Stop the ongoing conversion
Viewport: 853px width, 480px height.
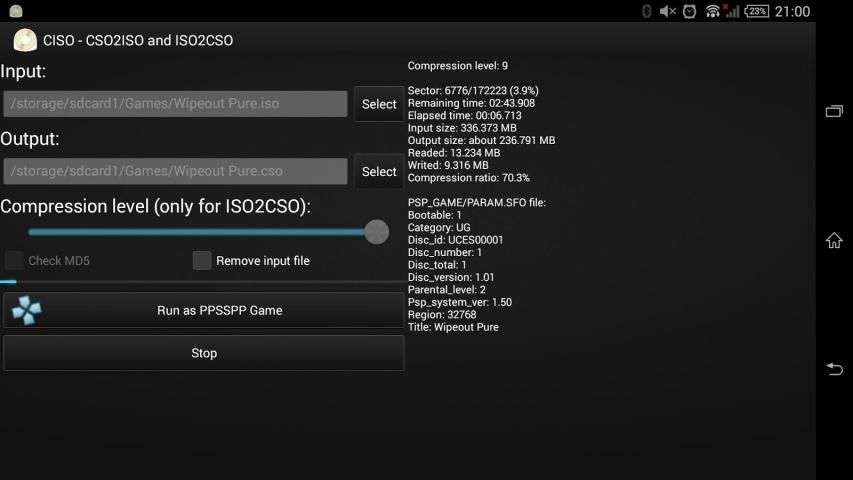tap(203, 353)
